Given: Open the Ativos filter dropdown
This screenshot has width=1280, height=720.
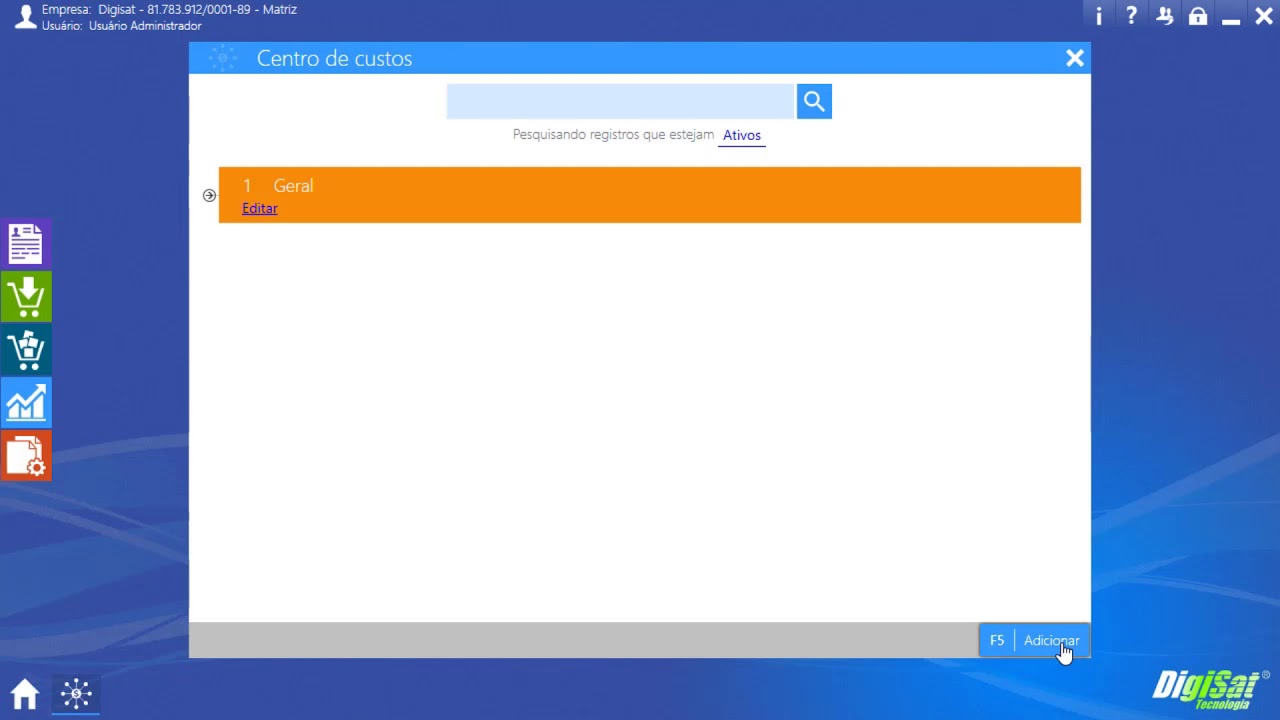Looking at the screenshot, I should click(742, 135).
